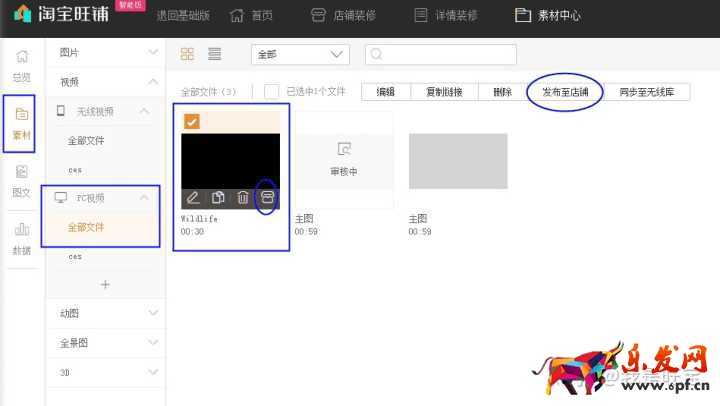Delete Wildlife video via trash icon

[243, 199]
